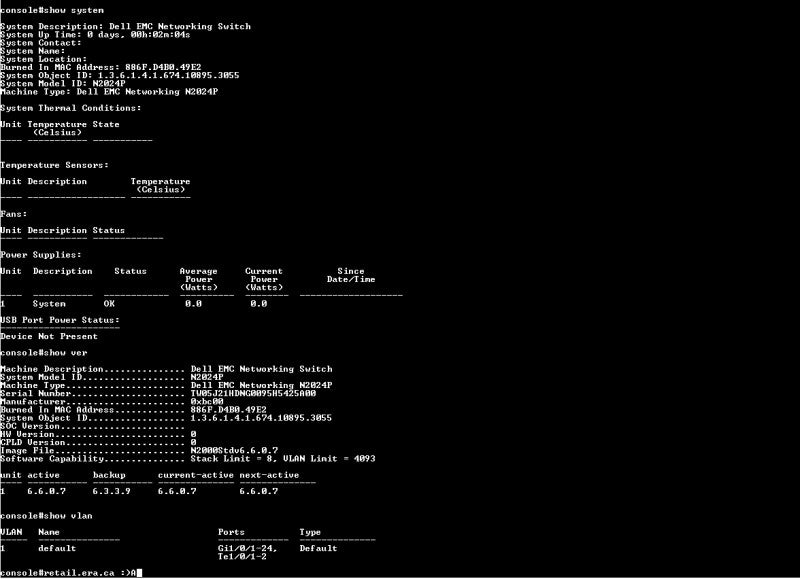Click the 'Fans:' heading
800x579 pixels.
[14, 214]
